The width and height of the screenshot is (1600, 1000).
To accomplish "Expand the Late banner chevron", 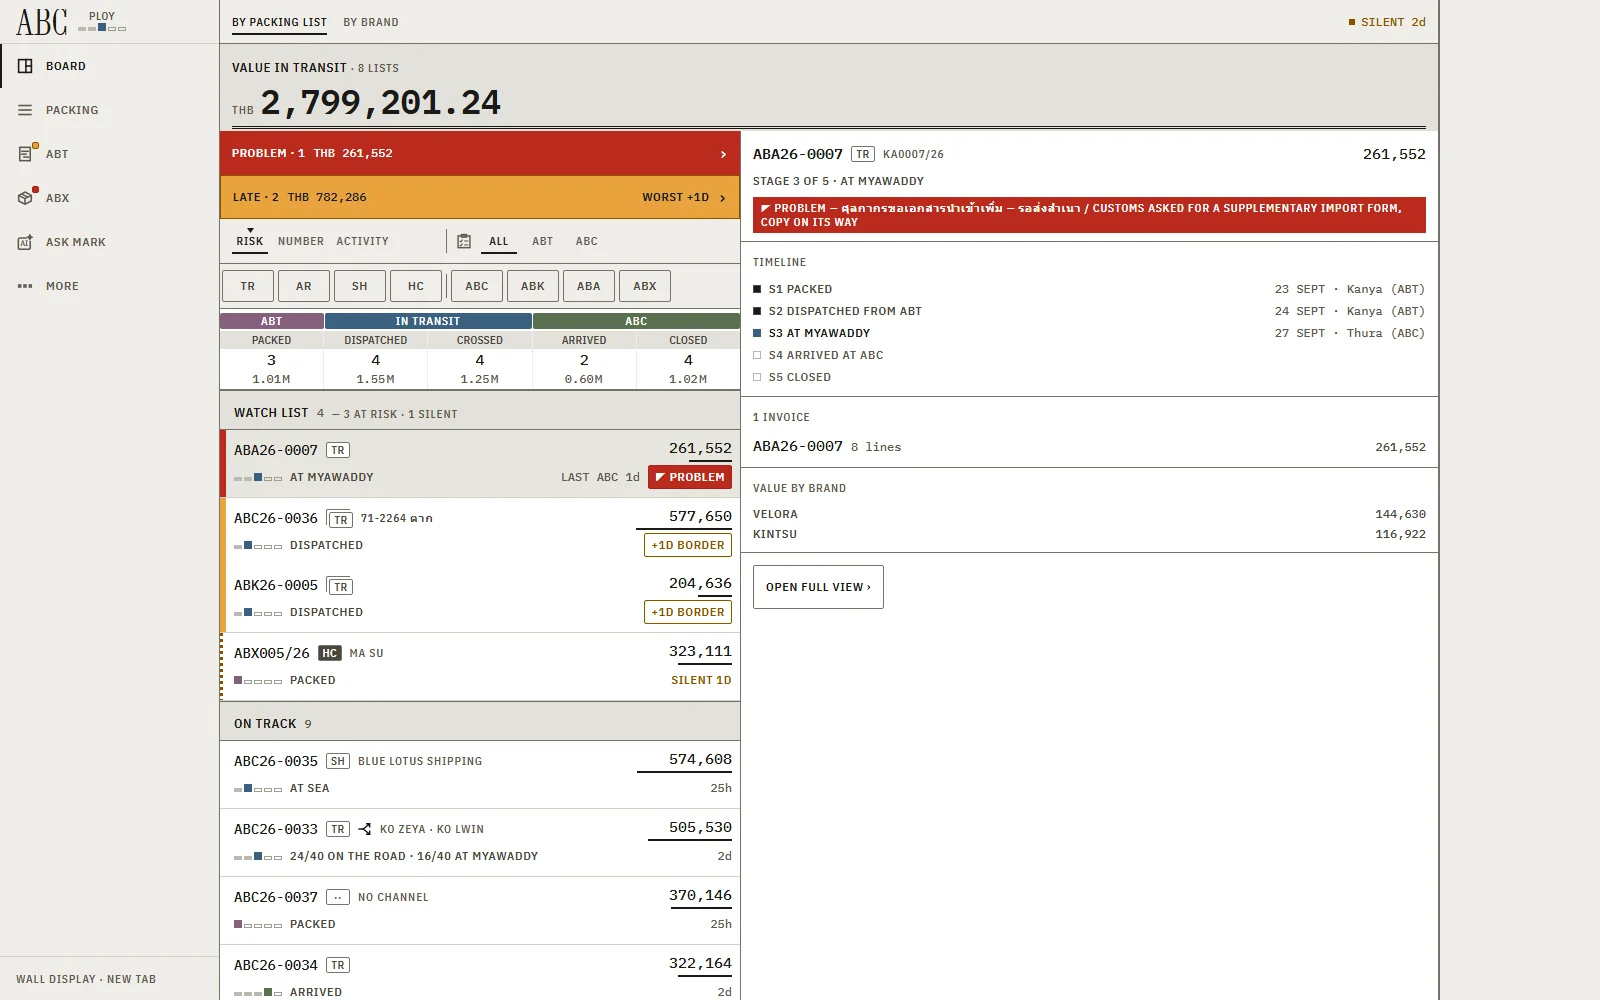I will pos(723,198).
